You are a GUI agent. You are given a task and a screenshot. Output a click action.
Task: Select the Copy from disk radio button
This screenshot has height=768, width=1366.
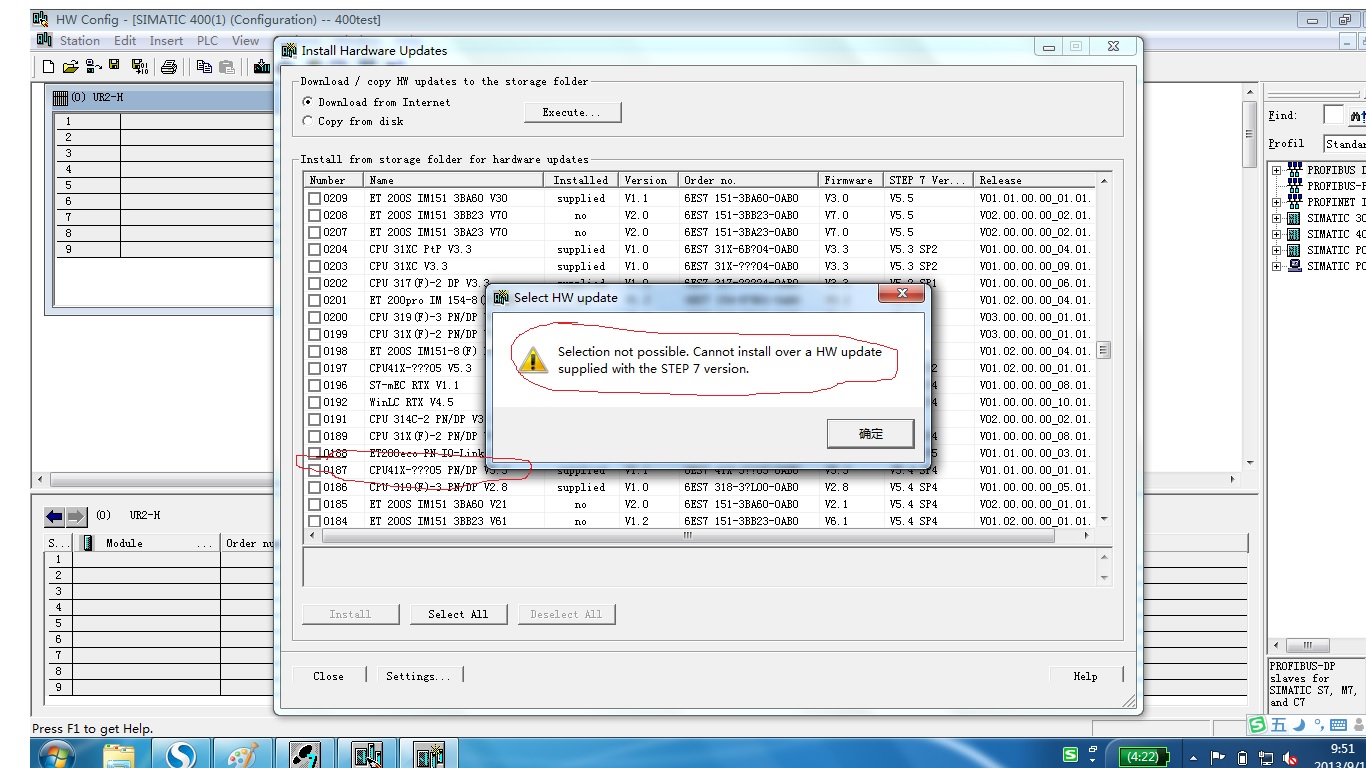point(308,121)
